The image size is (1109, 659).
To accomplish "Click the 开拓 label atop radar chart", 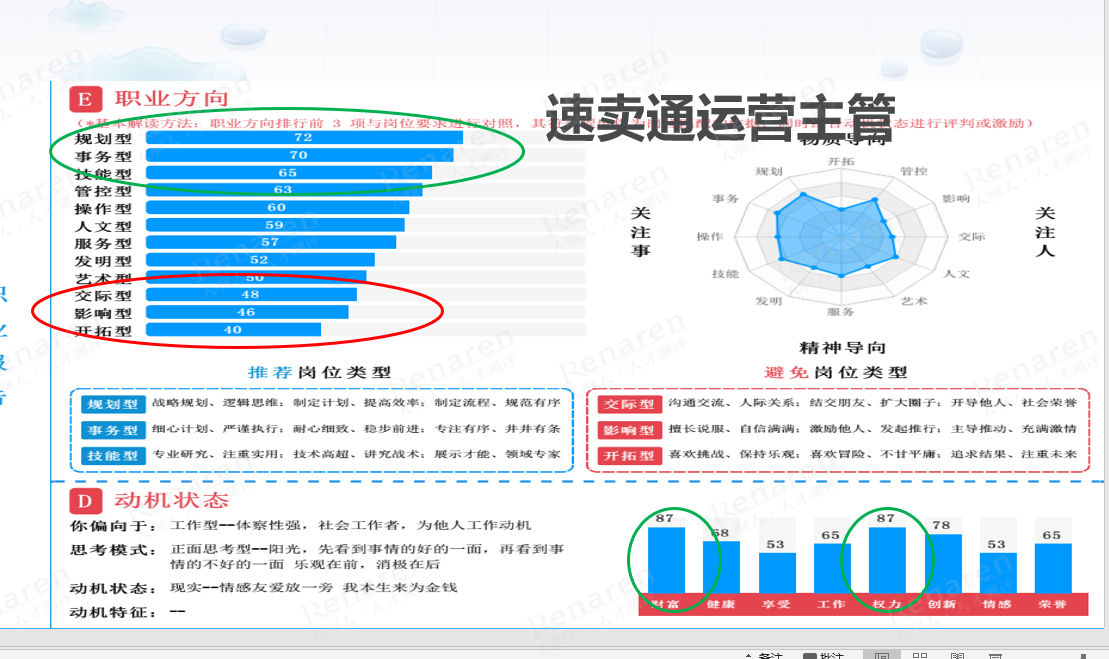I will pyautogui.click(x=841, y=162).
